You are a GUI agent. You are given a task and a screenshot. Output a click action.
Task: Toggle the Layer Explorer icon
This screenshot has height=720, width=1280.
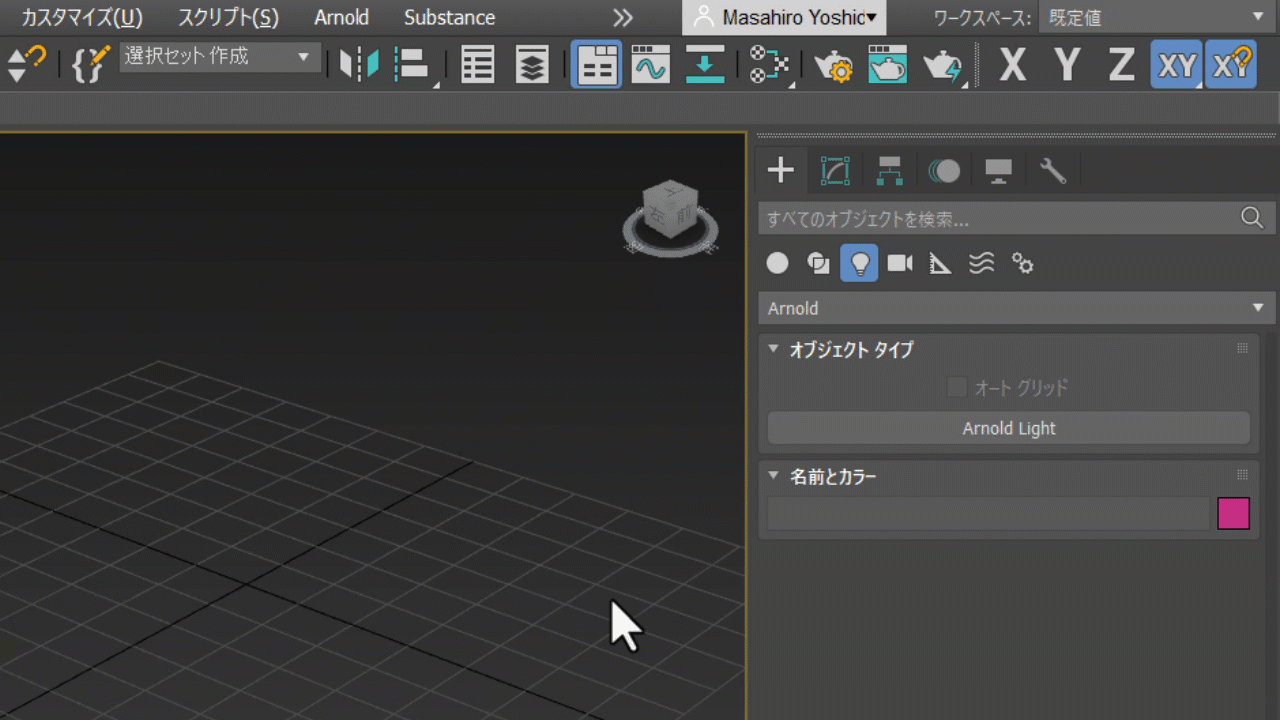[x=532, y=65]
